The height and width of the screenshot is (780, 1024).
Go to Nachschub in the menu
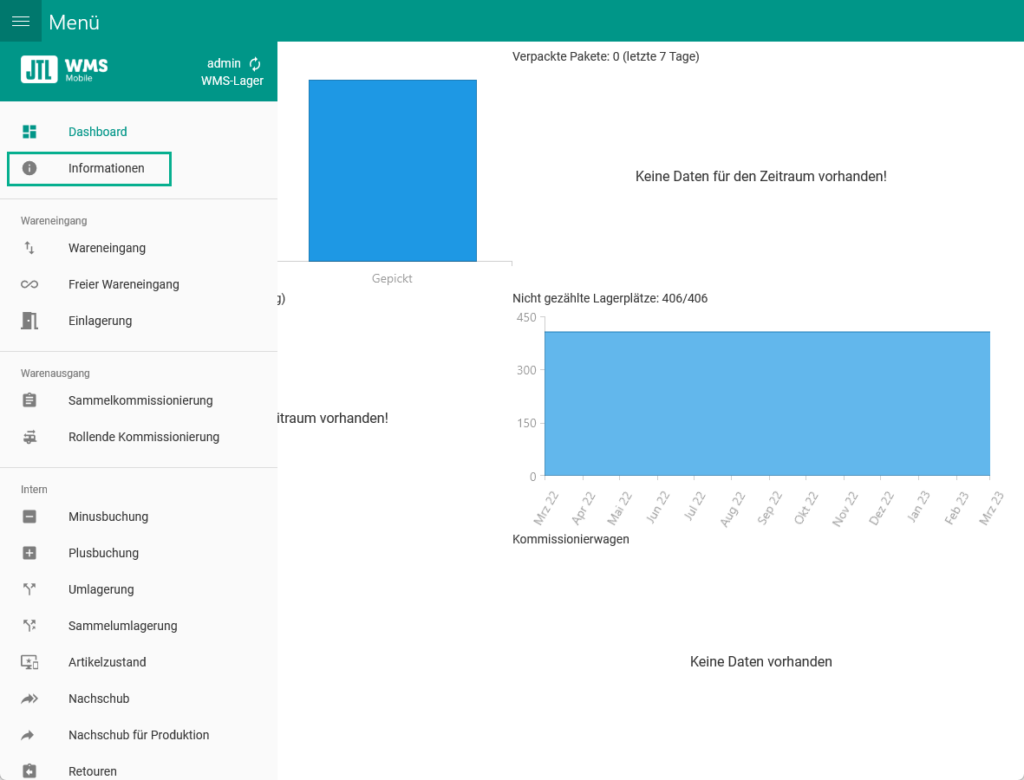click(98, 699)
